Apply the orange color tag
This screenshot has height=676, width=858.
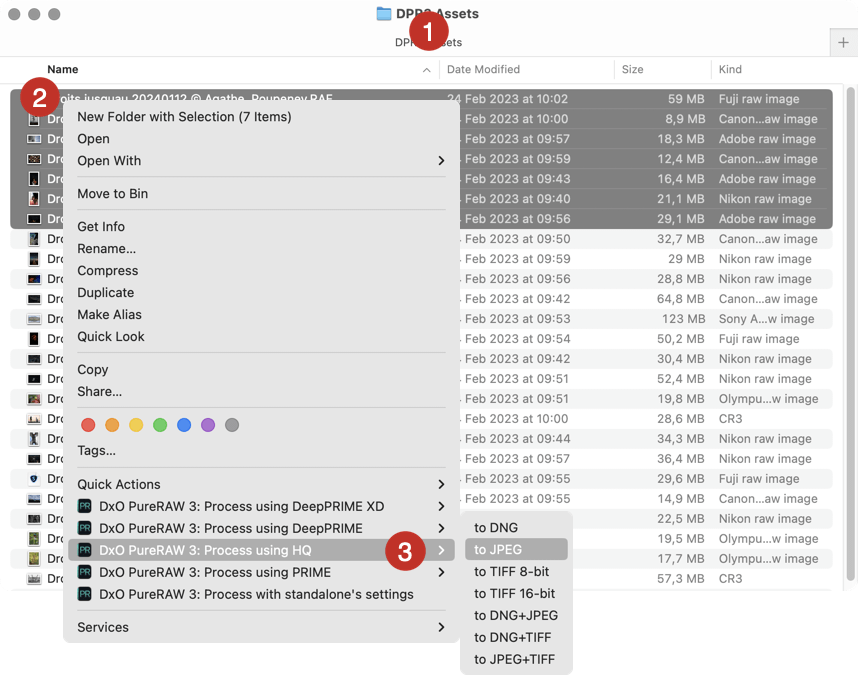tap(112, 425)
